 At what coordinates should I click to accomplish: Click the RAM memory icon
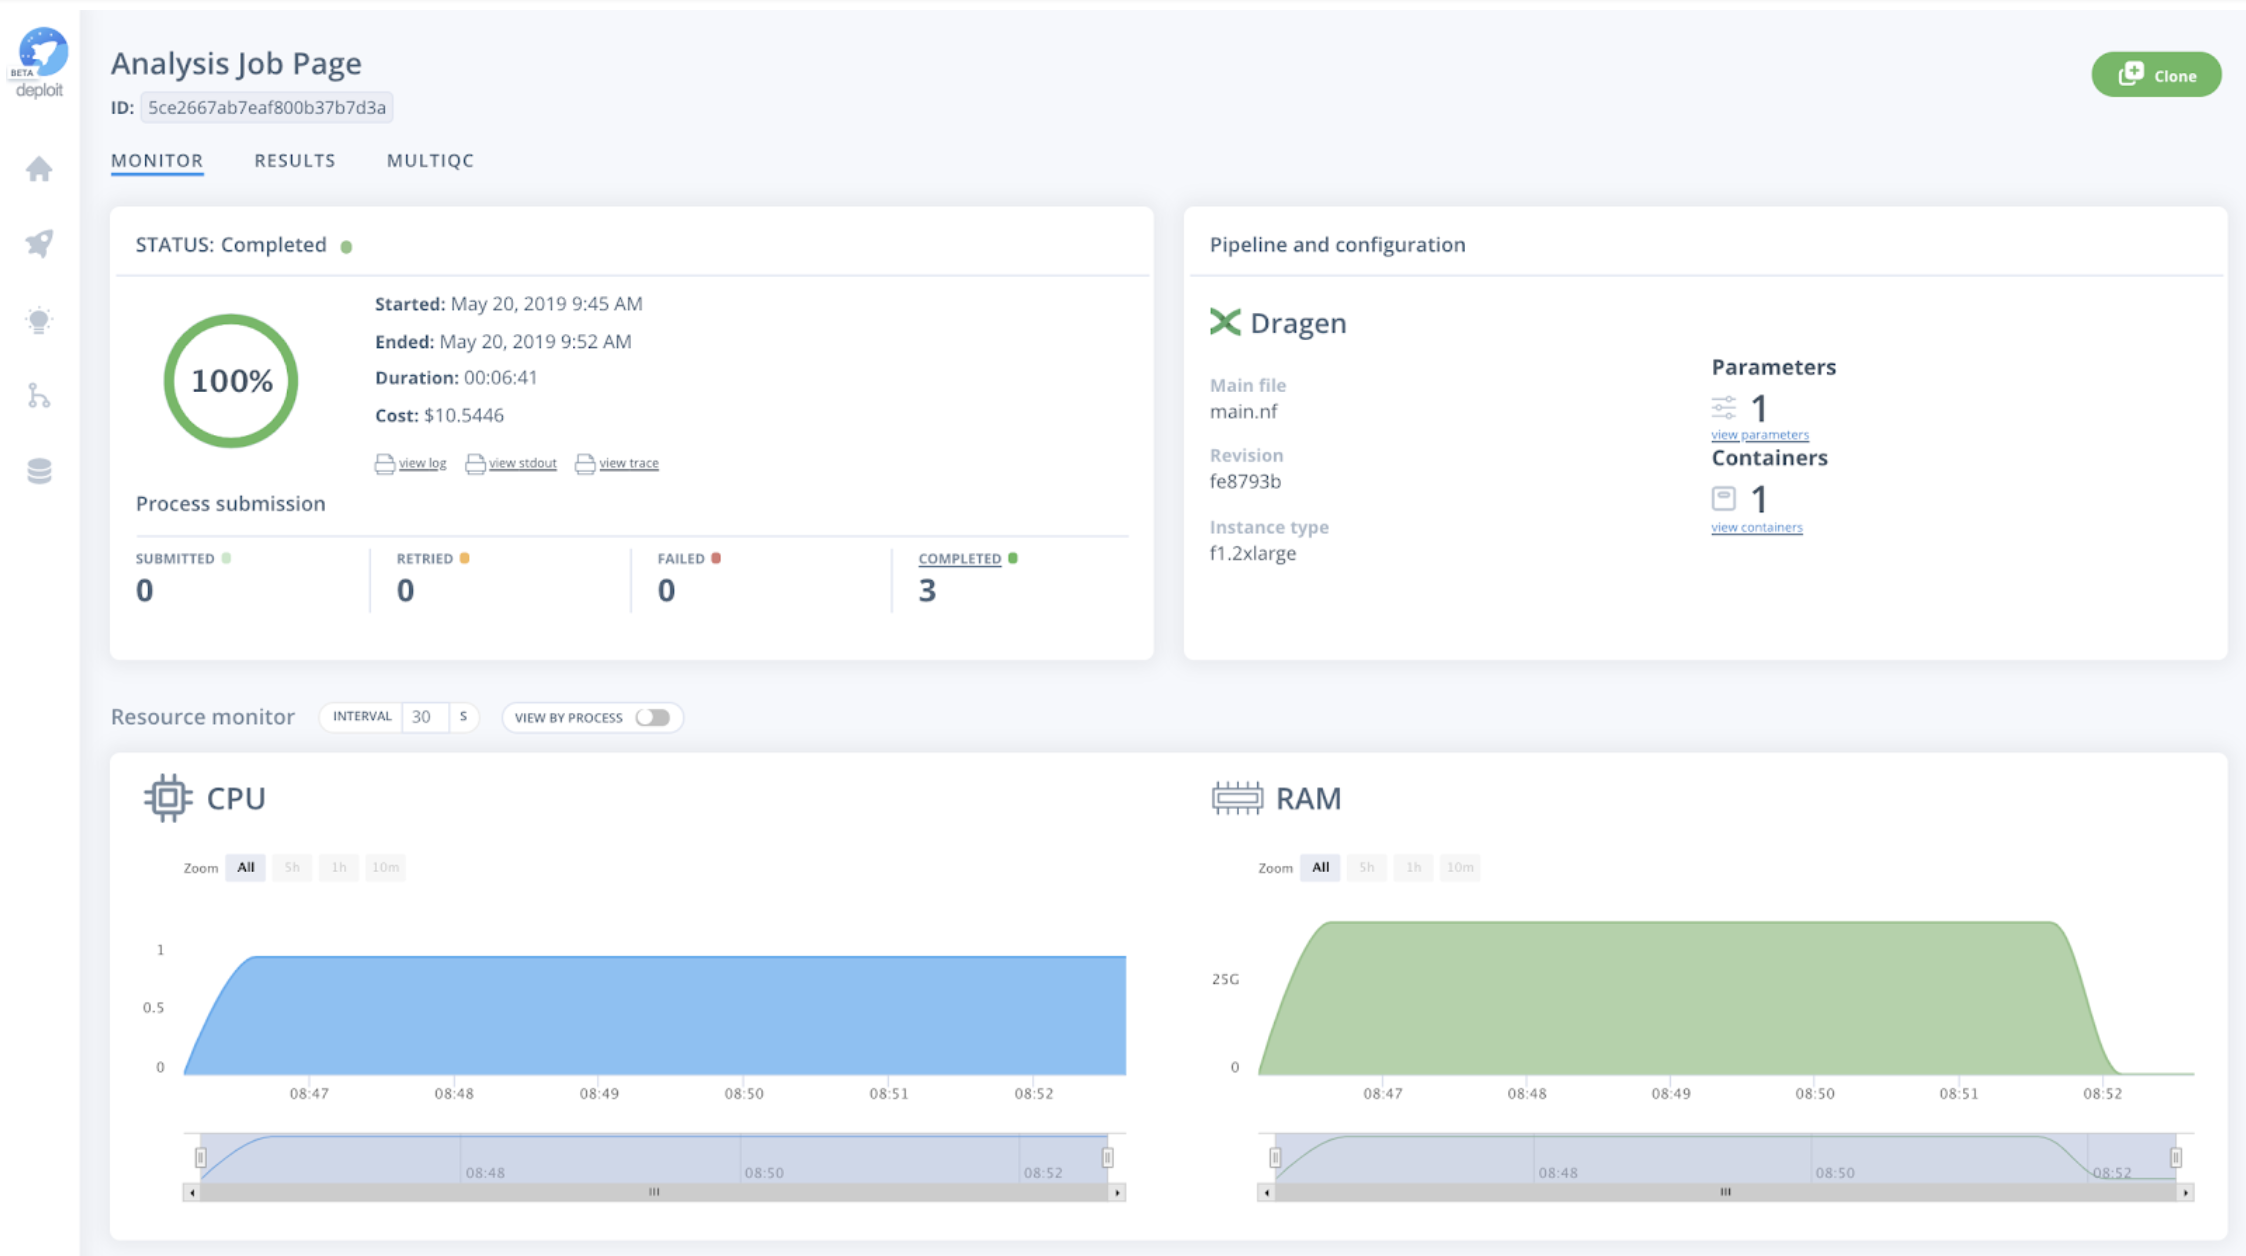(1237, 798)
